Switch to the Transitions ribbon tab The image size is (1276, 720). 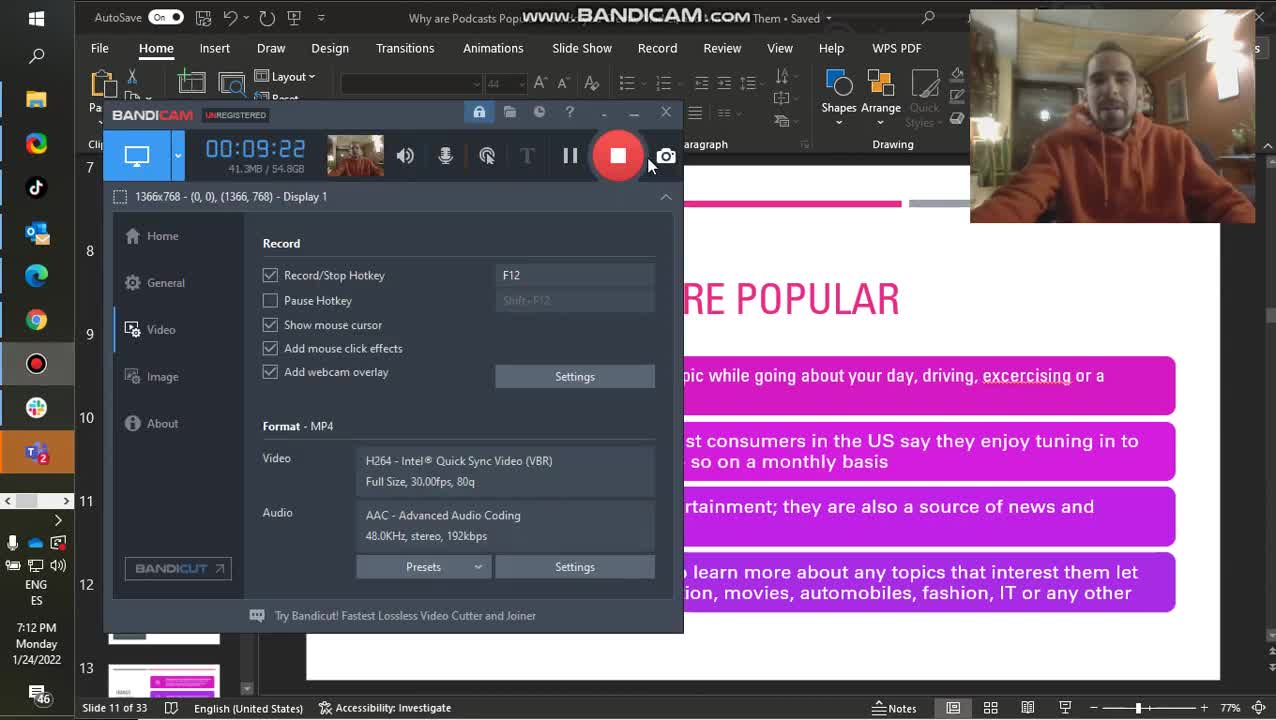[405, 48]
